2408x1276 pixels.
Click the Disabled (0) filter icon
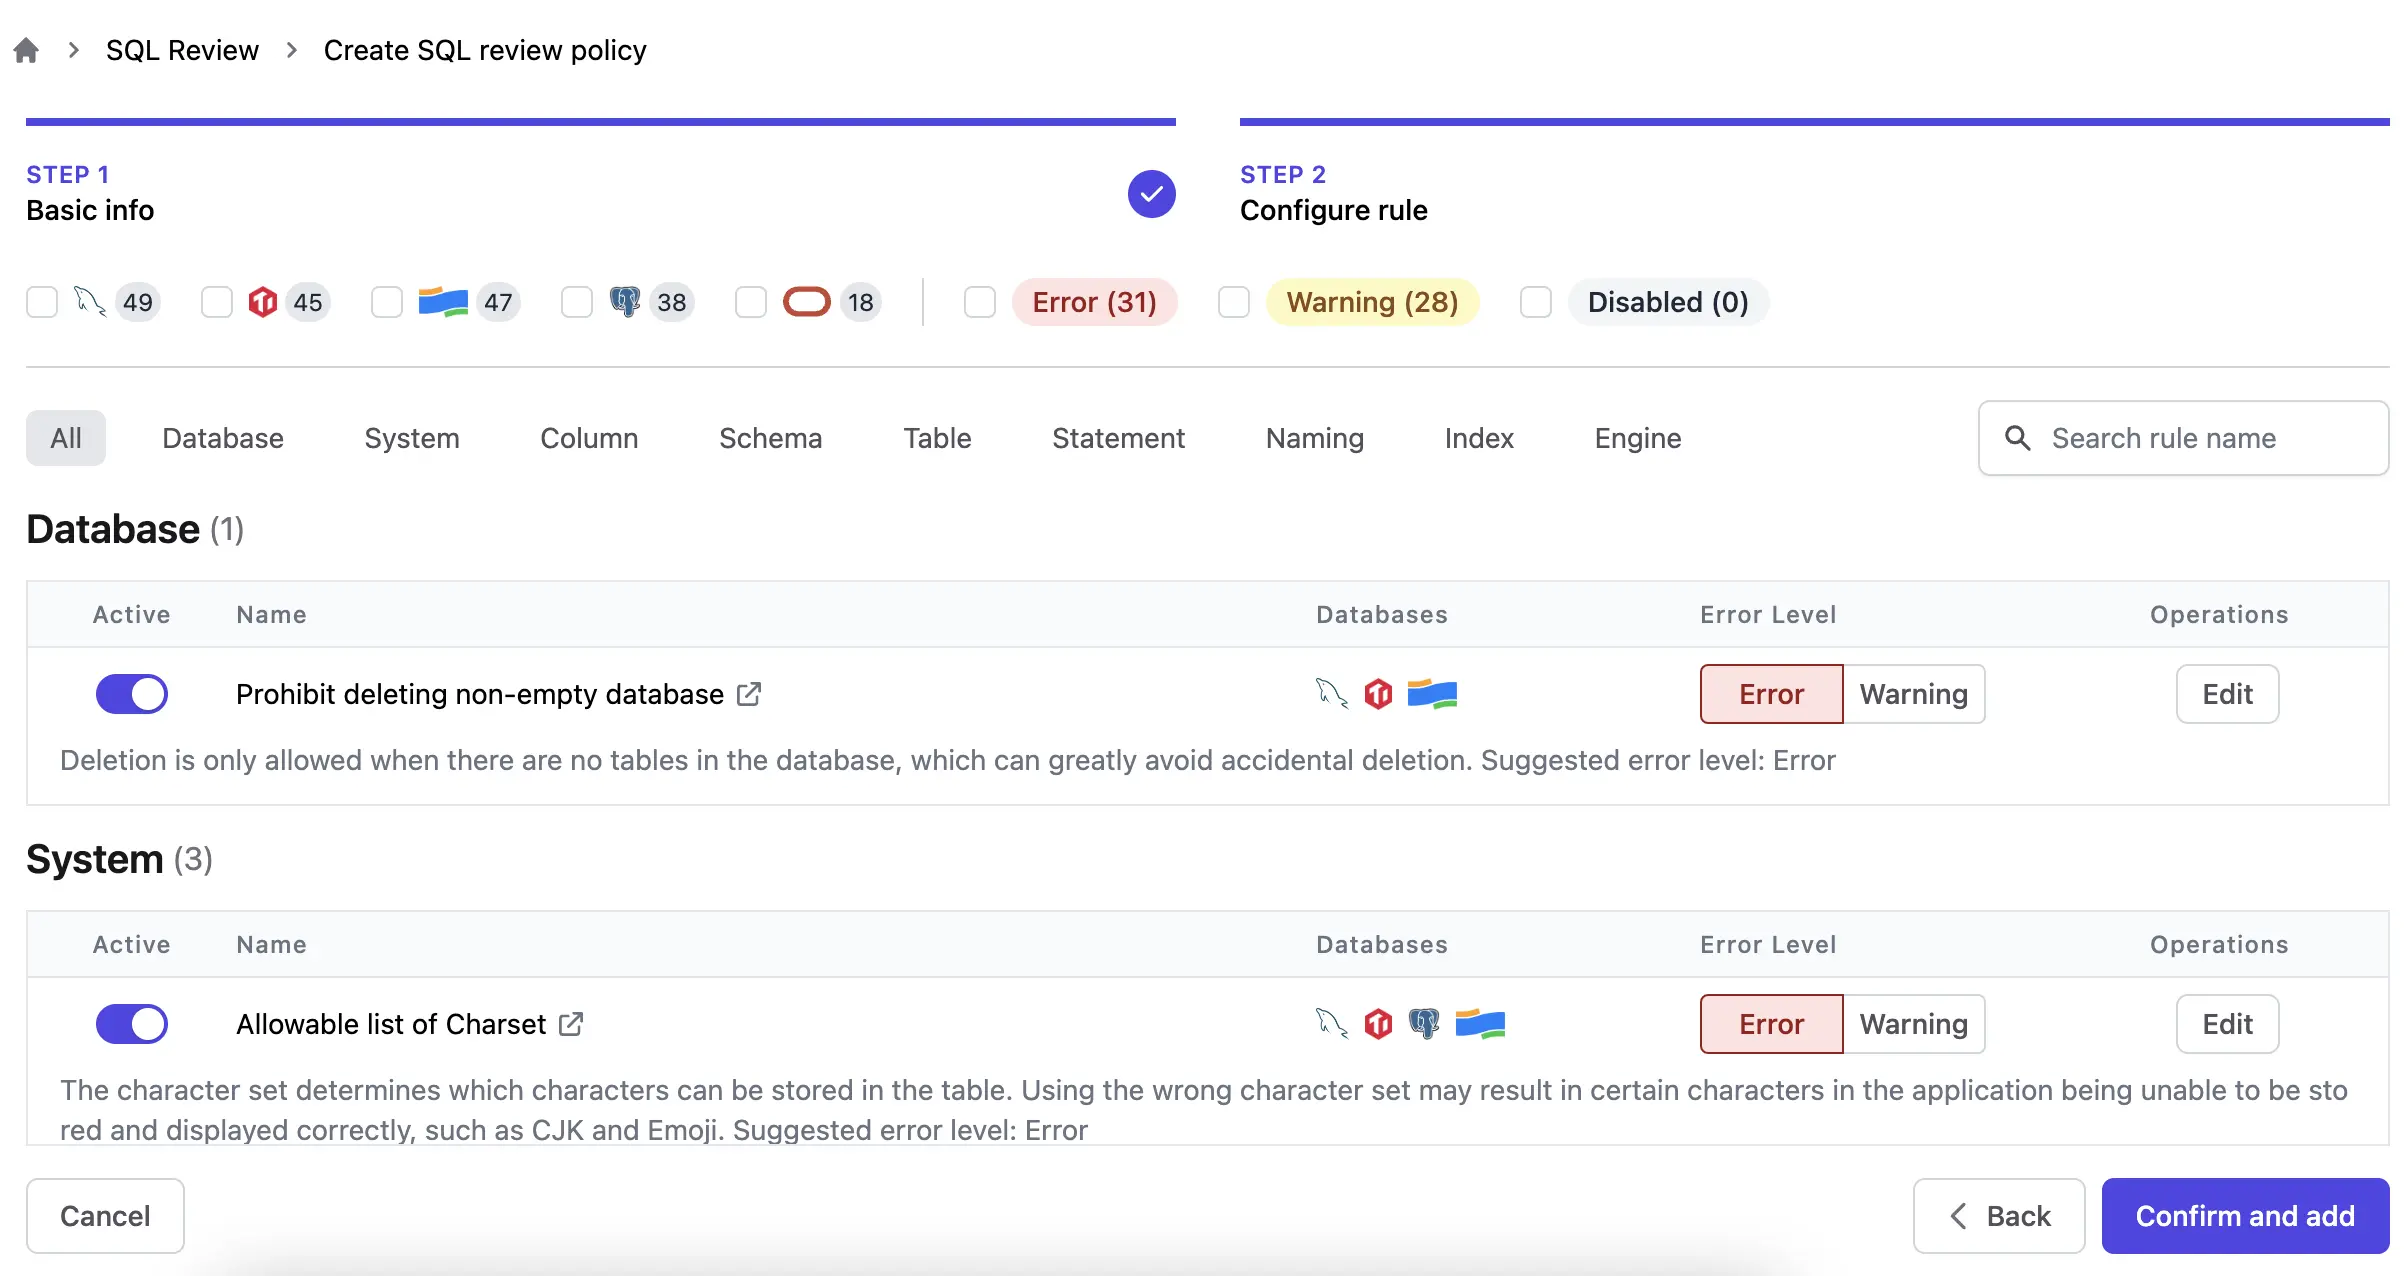(x=1532, y=301)
